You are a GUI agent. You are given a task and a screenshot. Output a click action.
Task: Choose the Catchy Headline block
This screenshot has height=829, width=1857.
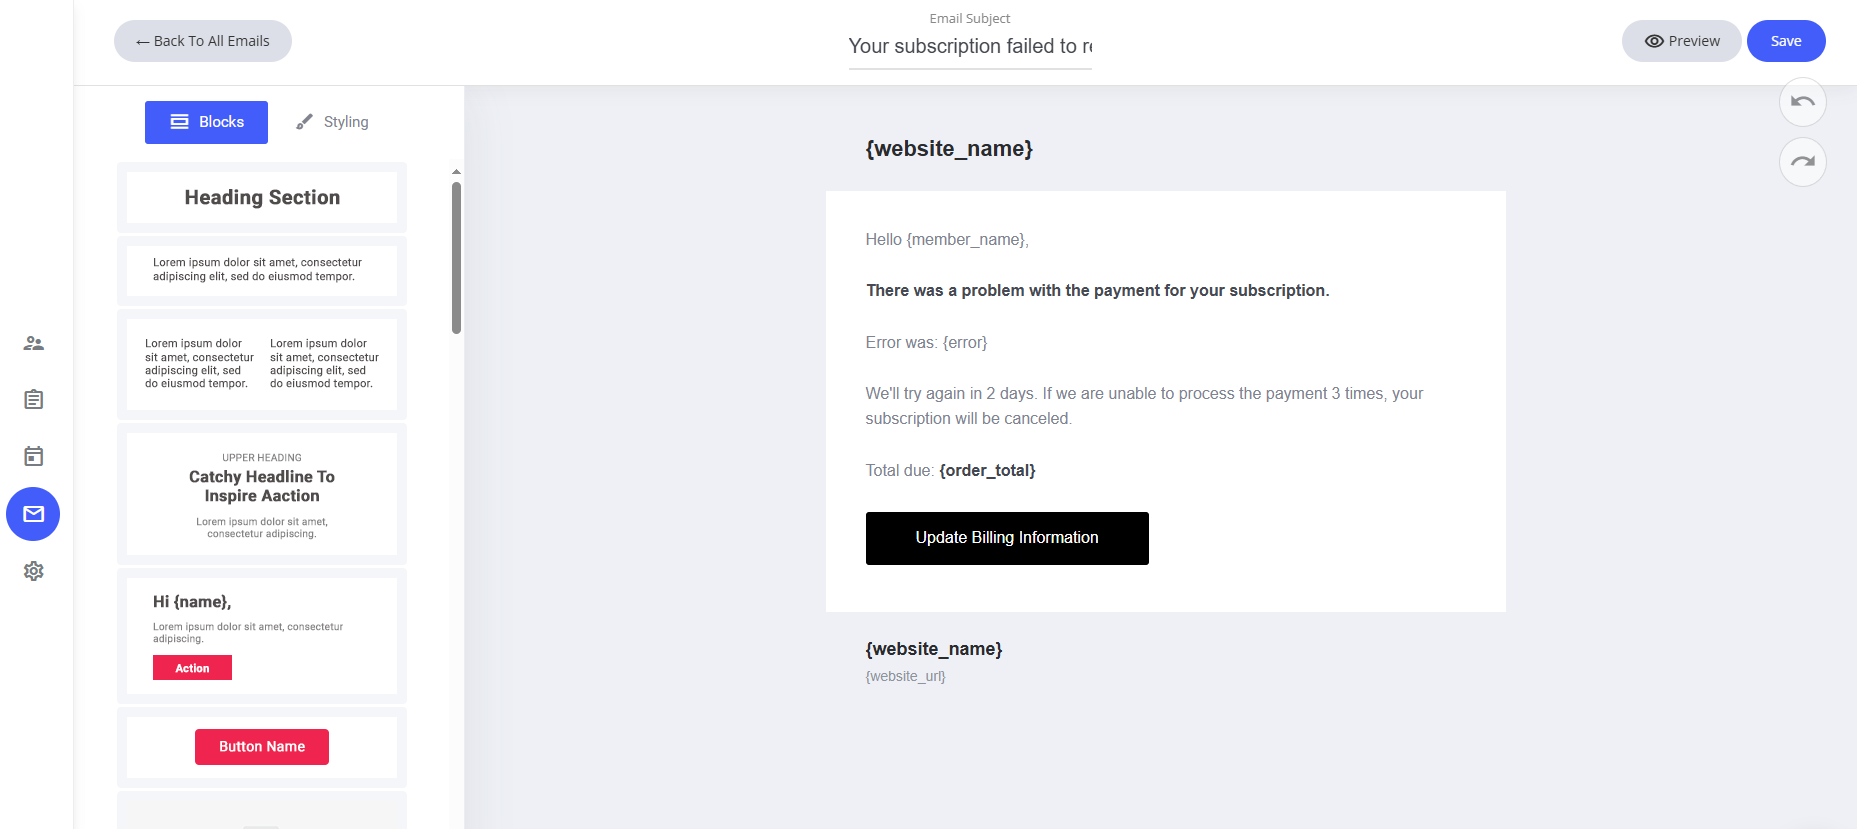pyautogui.click(x=262, y=494)
